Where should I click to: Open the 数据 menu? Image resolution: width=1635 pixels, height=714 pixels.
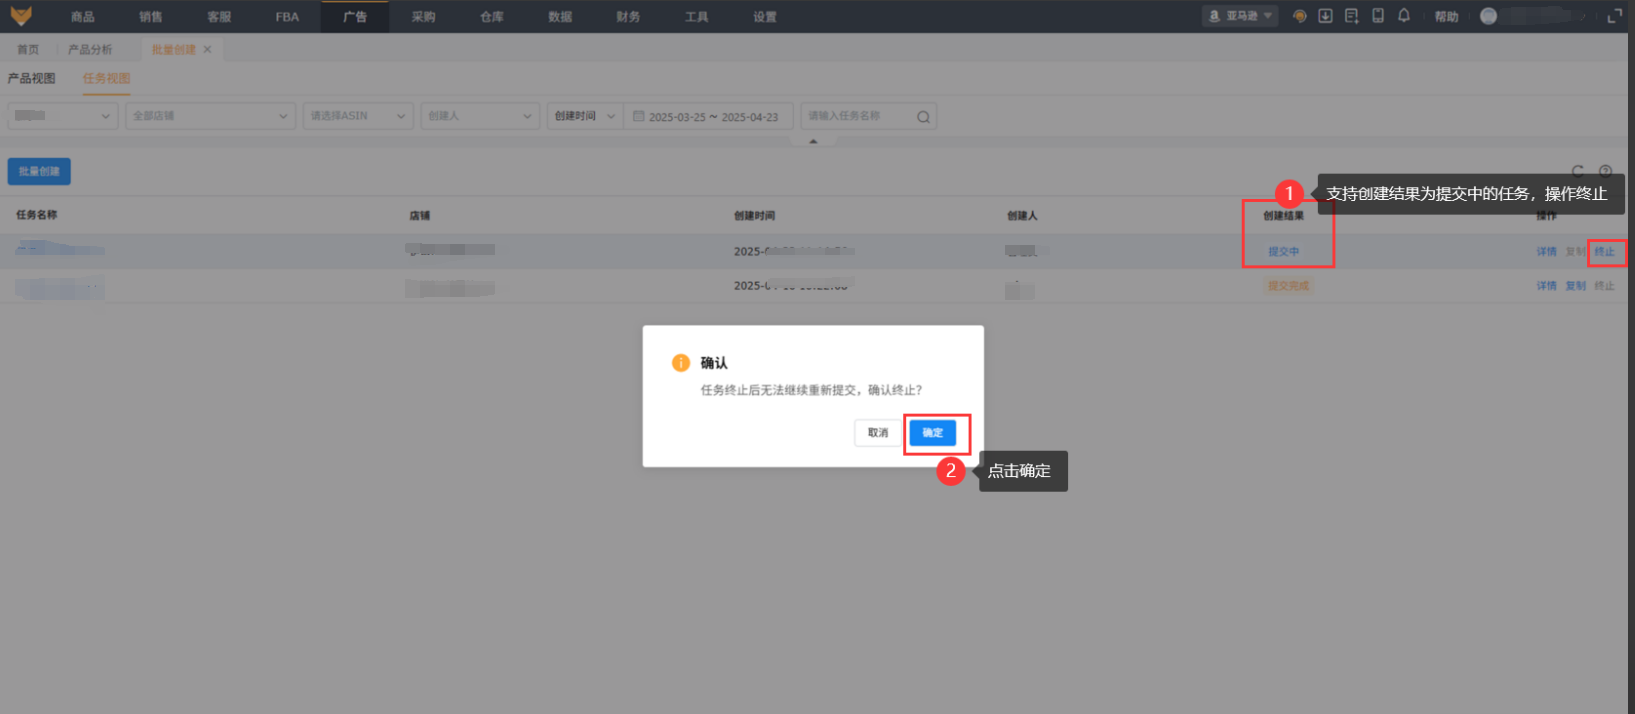(560, 17)
